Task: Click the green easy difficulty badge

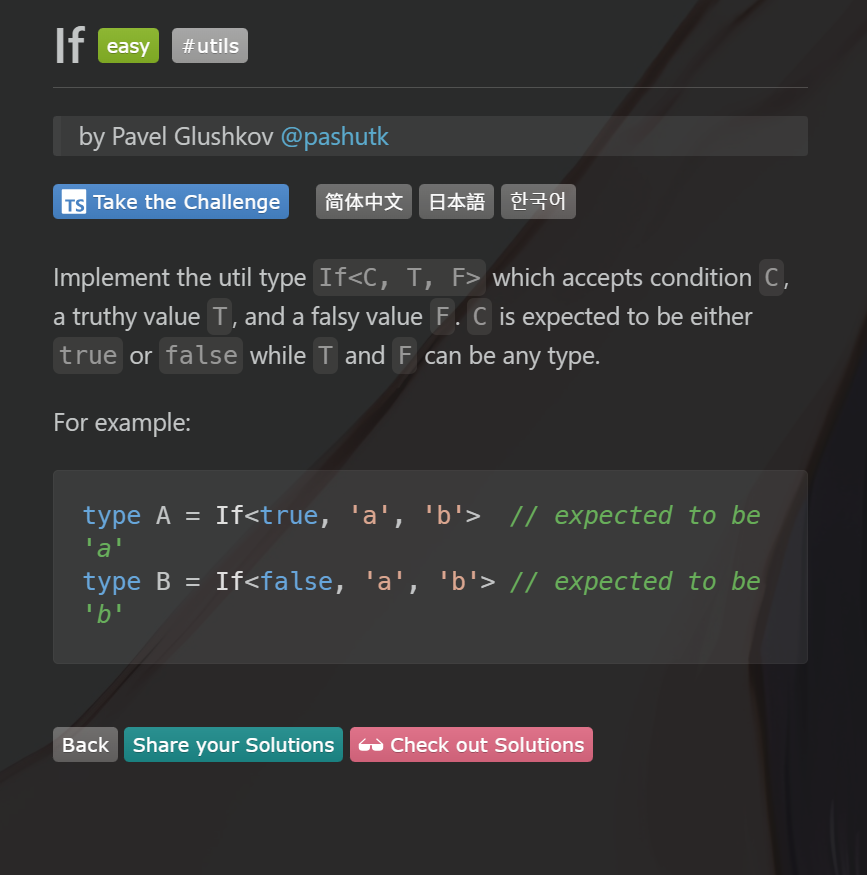Action: [128, 46]
